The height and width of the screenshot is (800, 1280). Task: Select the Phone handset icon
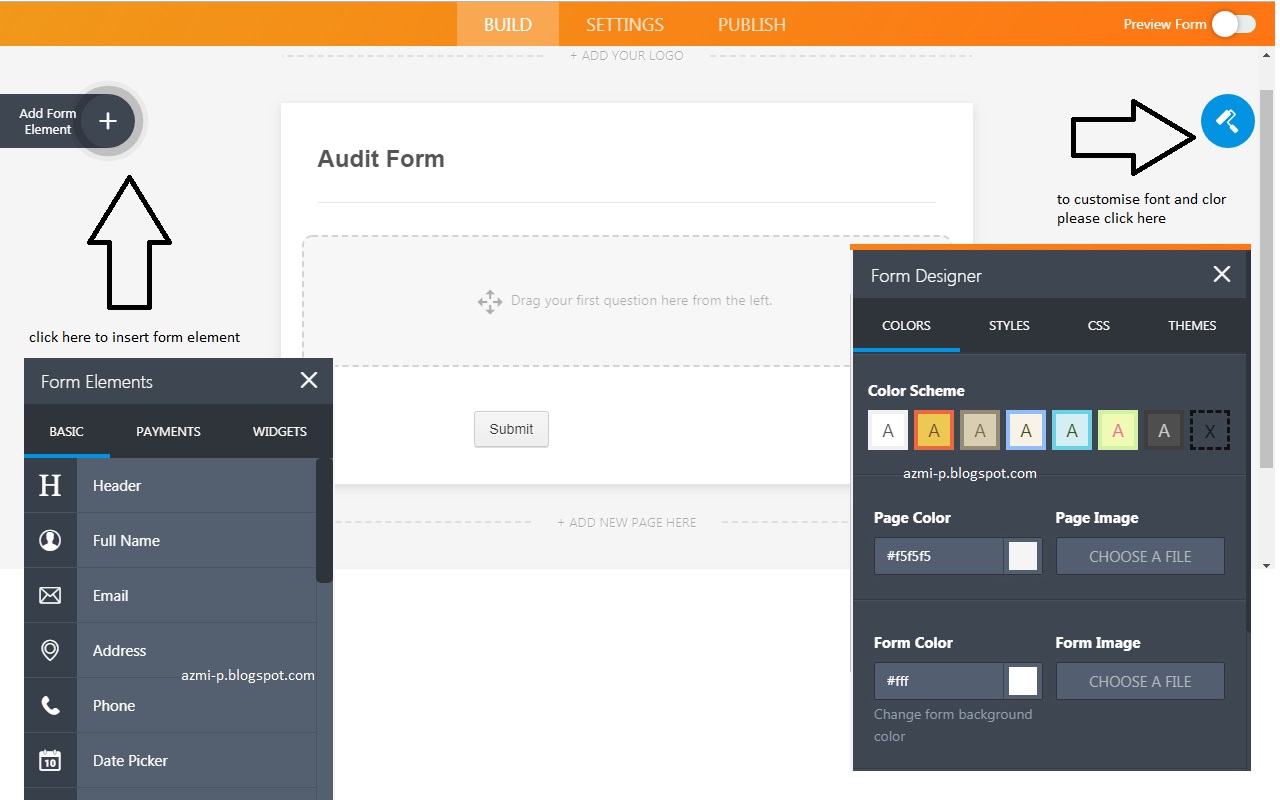(50, 706)
